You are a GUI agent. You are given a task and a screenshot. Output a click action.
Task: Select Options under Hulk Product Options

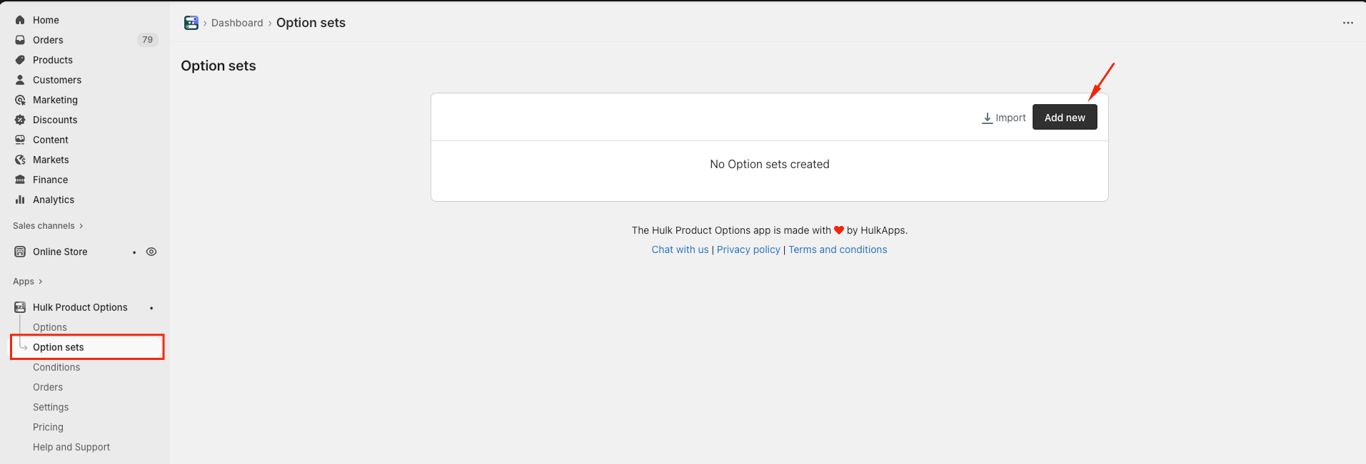pos(50,327)
